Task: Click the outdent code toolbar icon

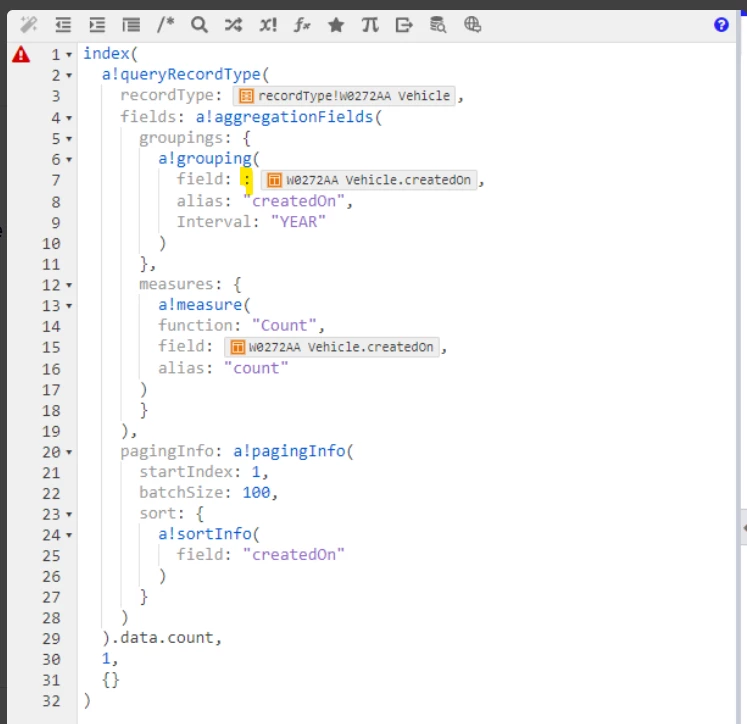Action: (63, 24)
